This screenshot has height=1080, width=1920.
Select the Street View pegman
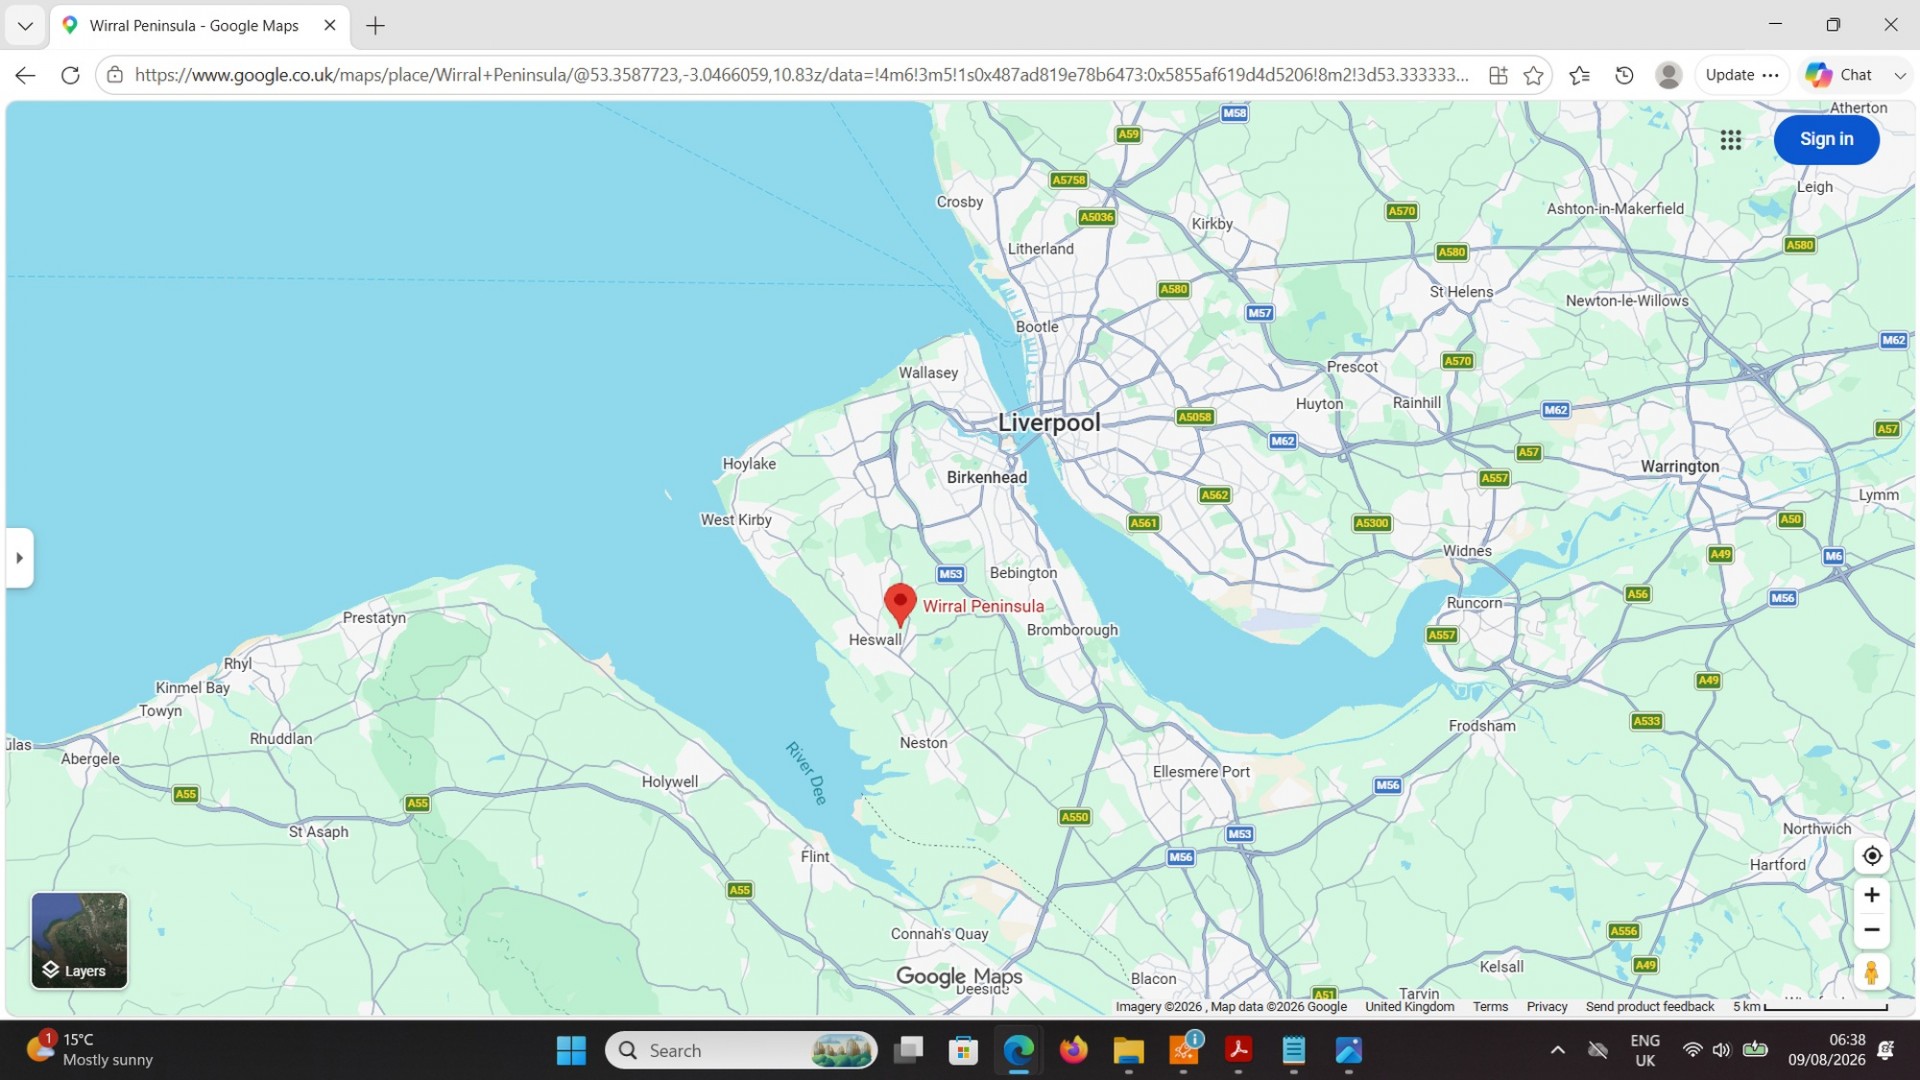pos(1872,972)
